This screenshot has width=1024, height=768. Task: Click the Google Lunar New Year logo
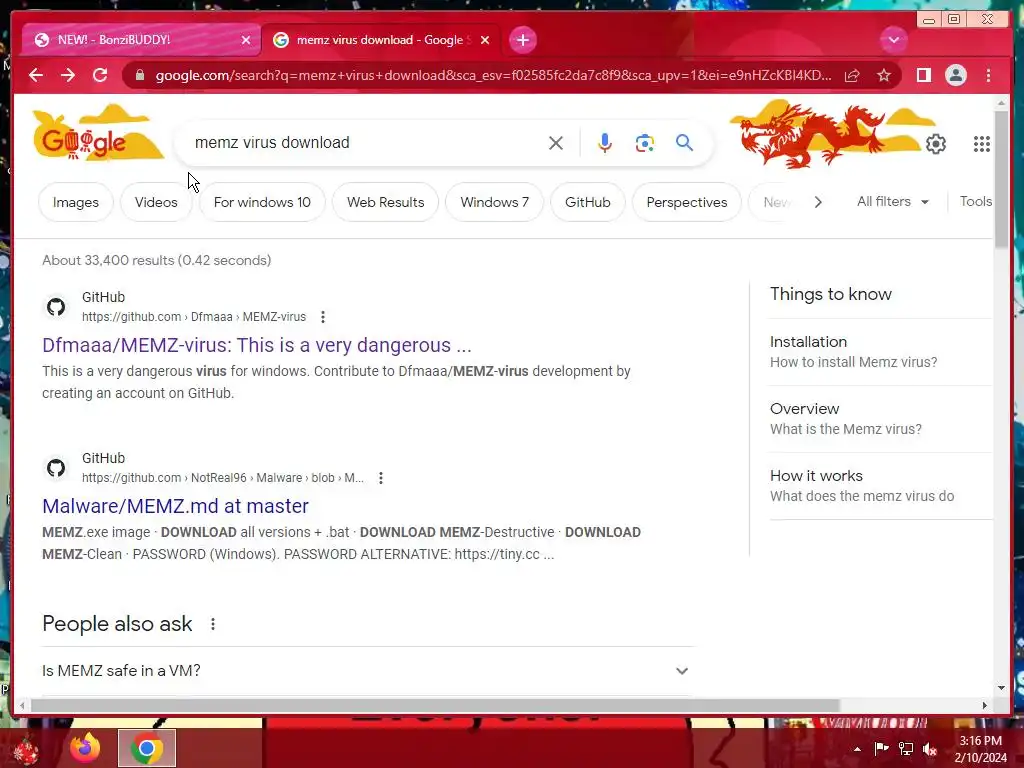(98, 134)
